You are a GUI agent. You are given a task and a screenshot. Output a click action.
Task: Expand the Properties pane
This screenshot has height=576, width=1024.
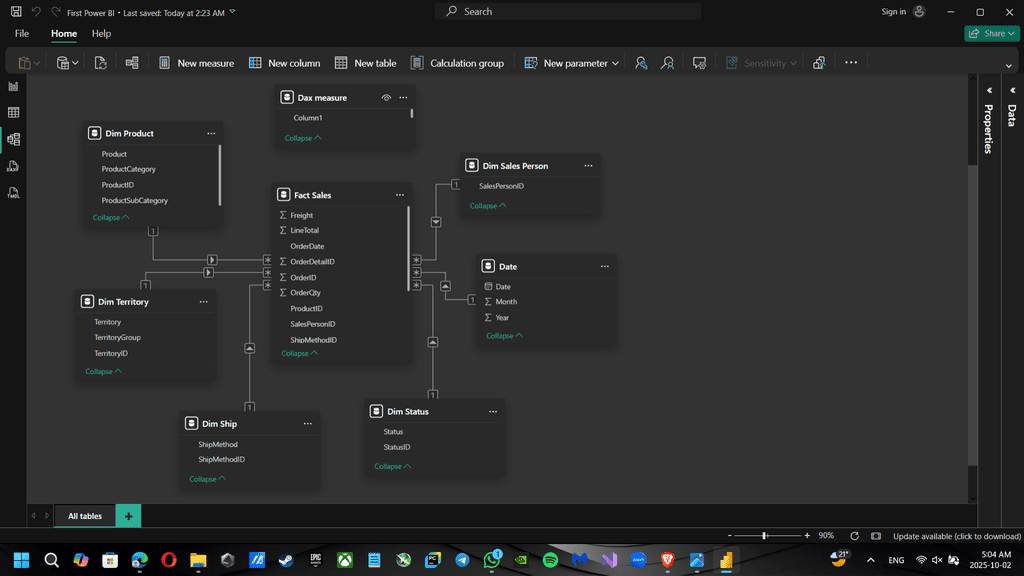pyautogui.click(x=987, y=90)
